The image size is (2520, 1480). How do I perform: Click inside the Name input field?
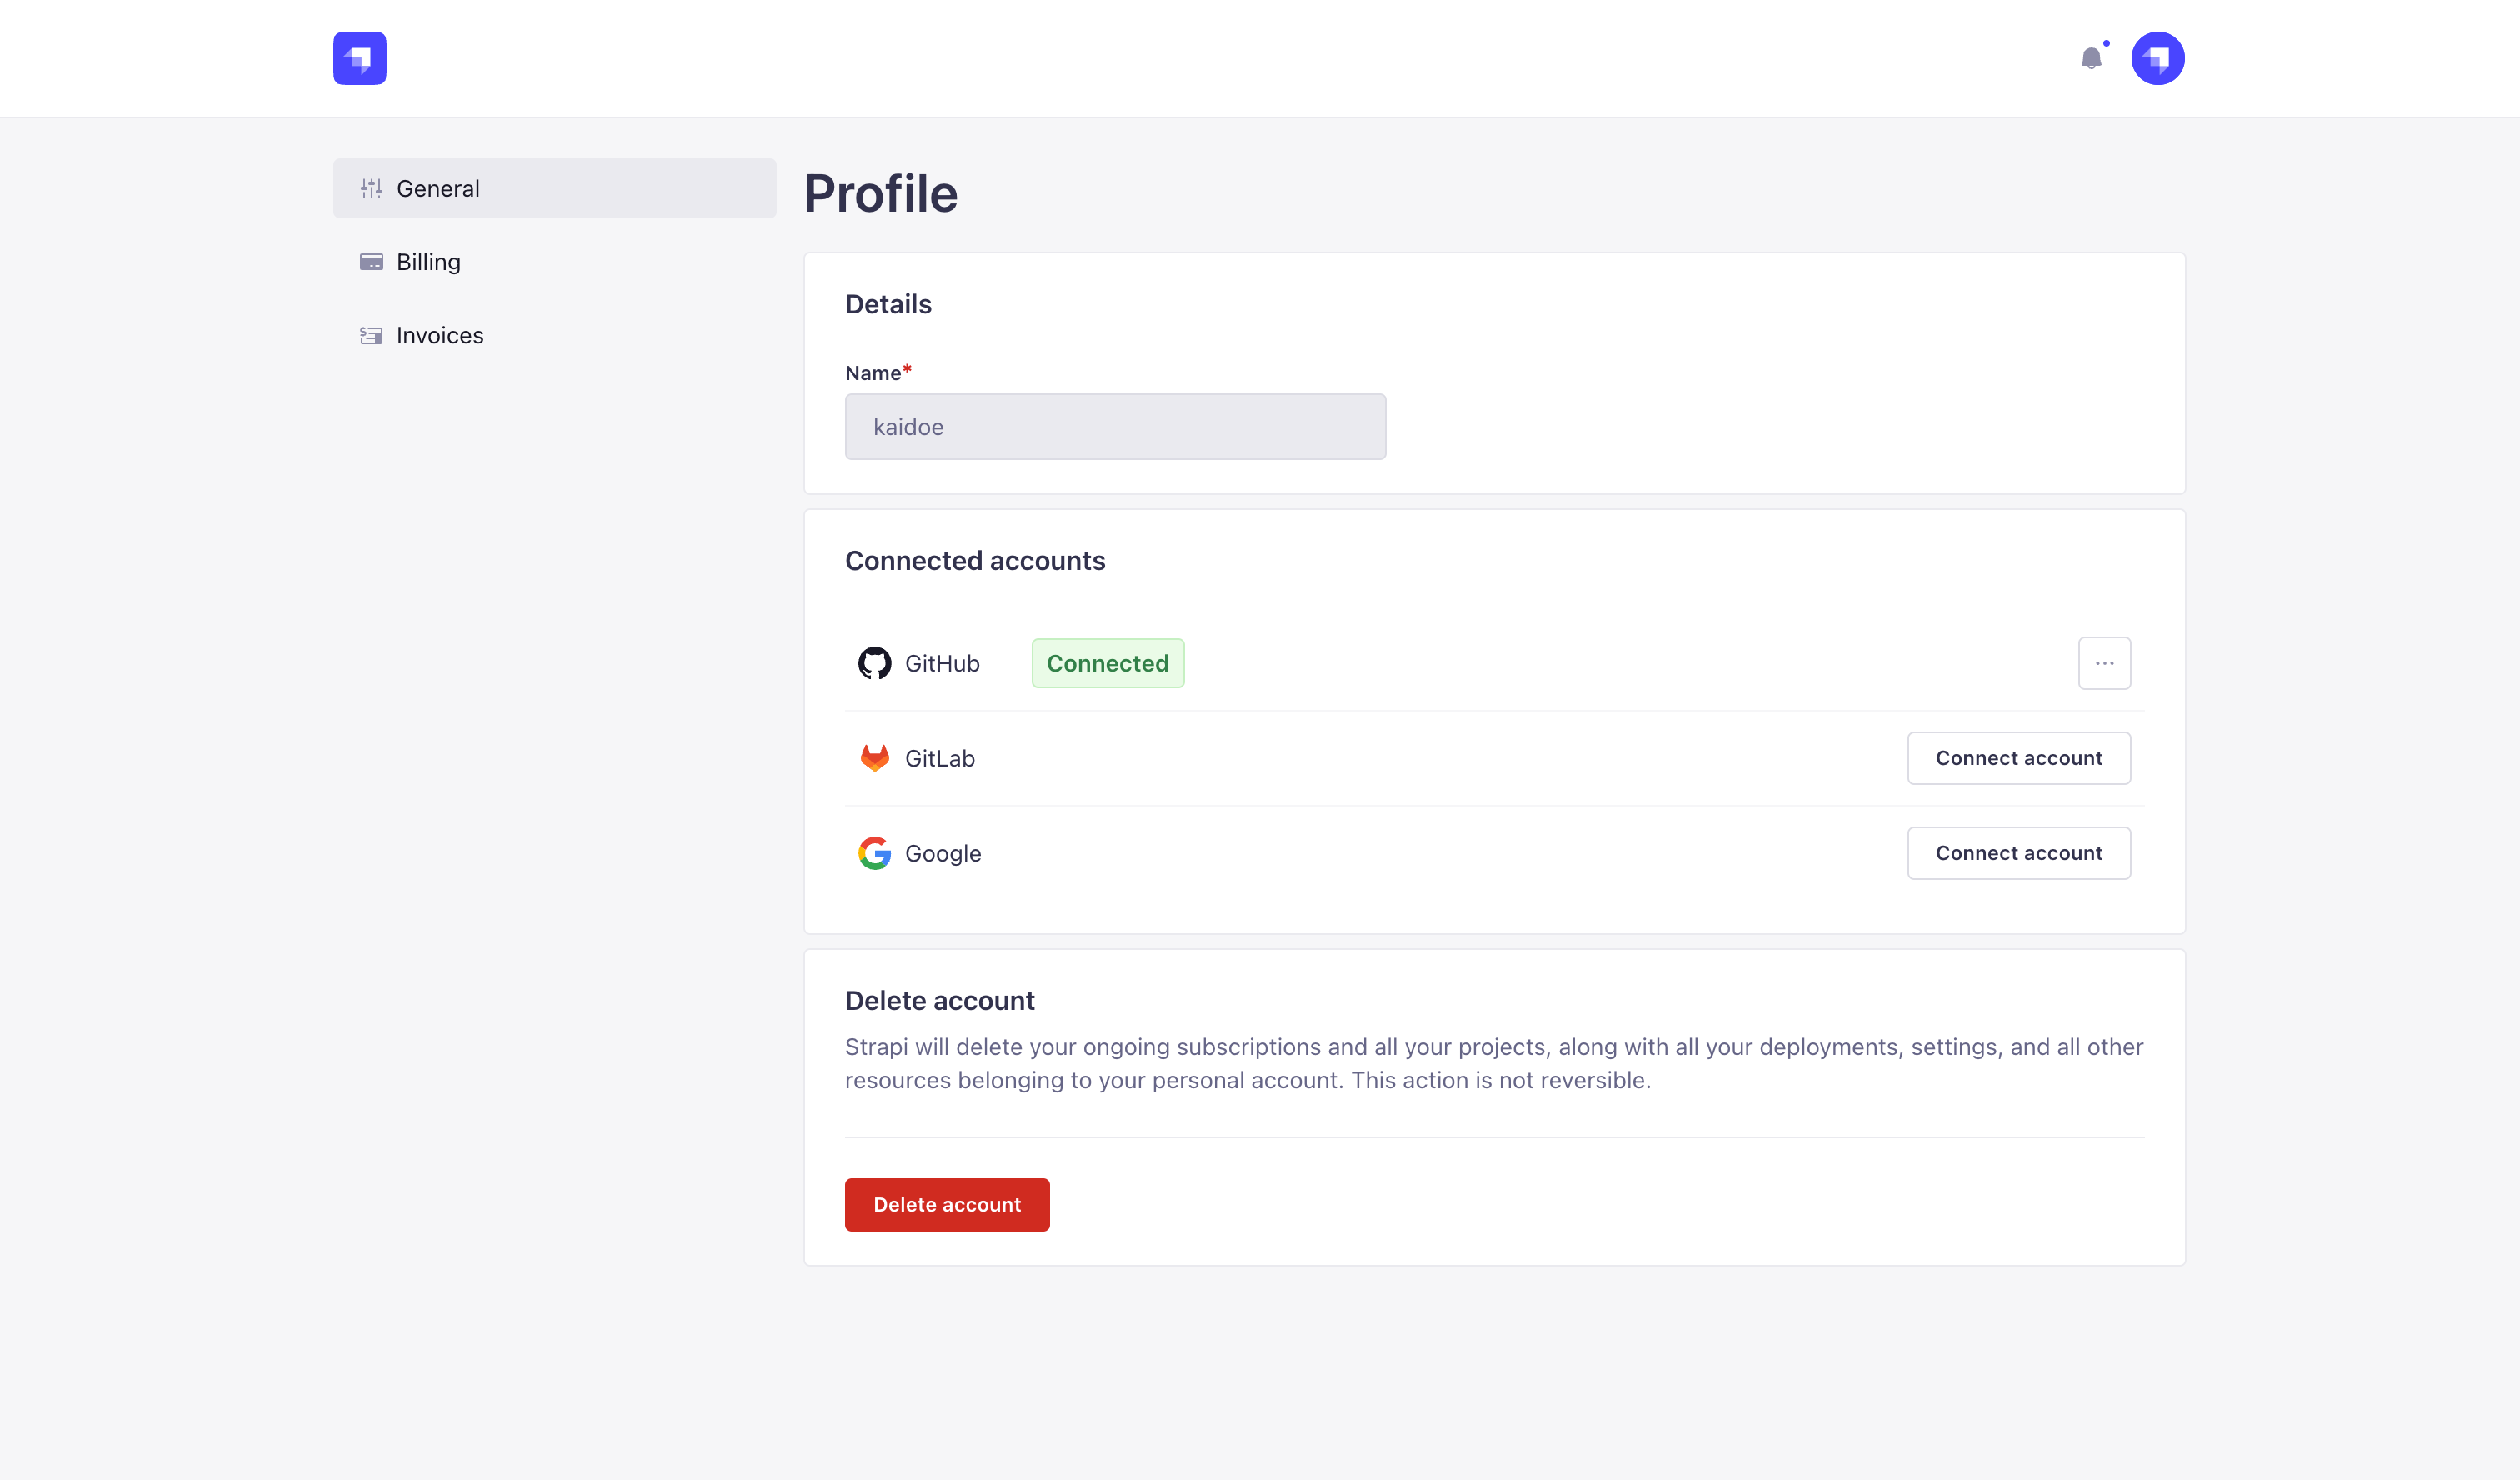tap(1114, 427)
